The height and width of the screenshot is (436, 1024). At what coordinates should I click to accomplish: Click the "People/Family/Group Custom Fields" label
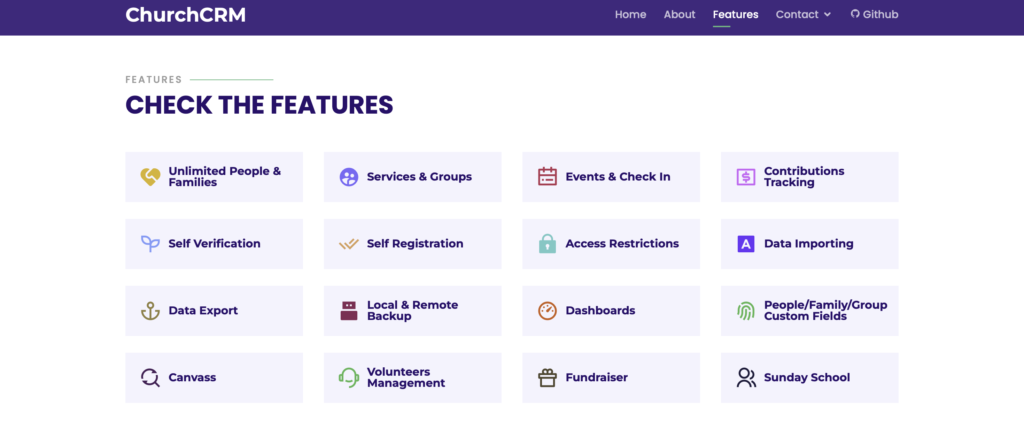825,311
